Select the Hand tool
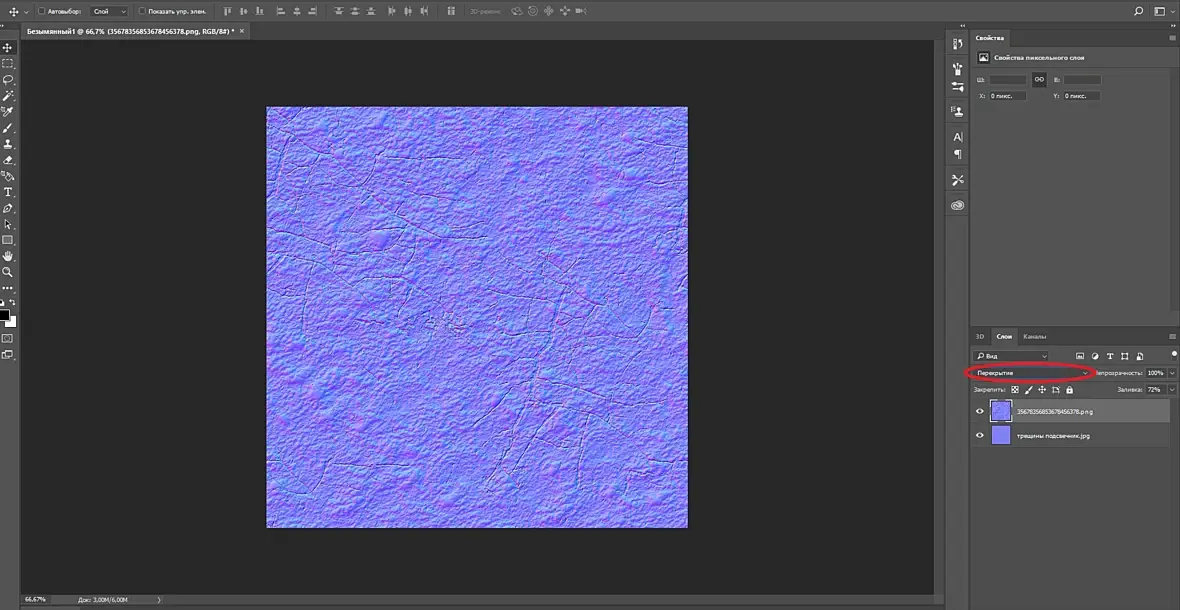Image resolution: width=1180 pixels, height=610 pixels. click(8, 256)
